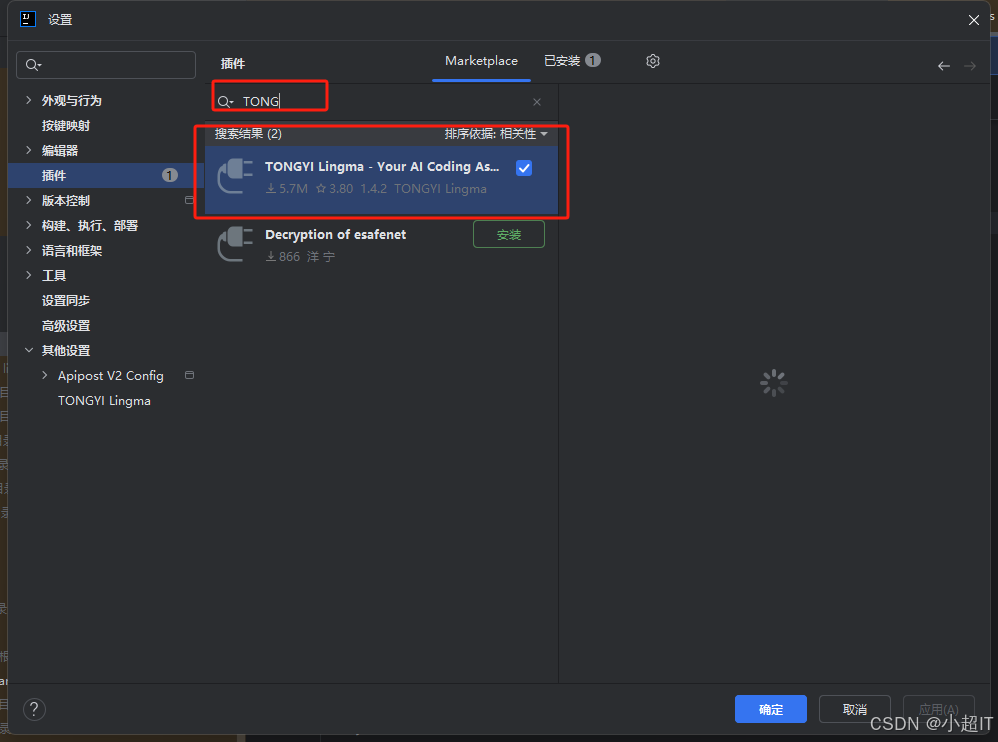Click the 866 downloads count
Viewport: 998px width, 742px height.
pos(283,256)
